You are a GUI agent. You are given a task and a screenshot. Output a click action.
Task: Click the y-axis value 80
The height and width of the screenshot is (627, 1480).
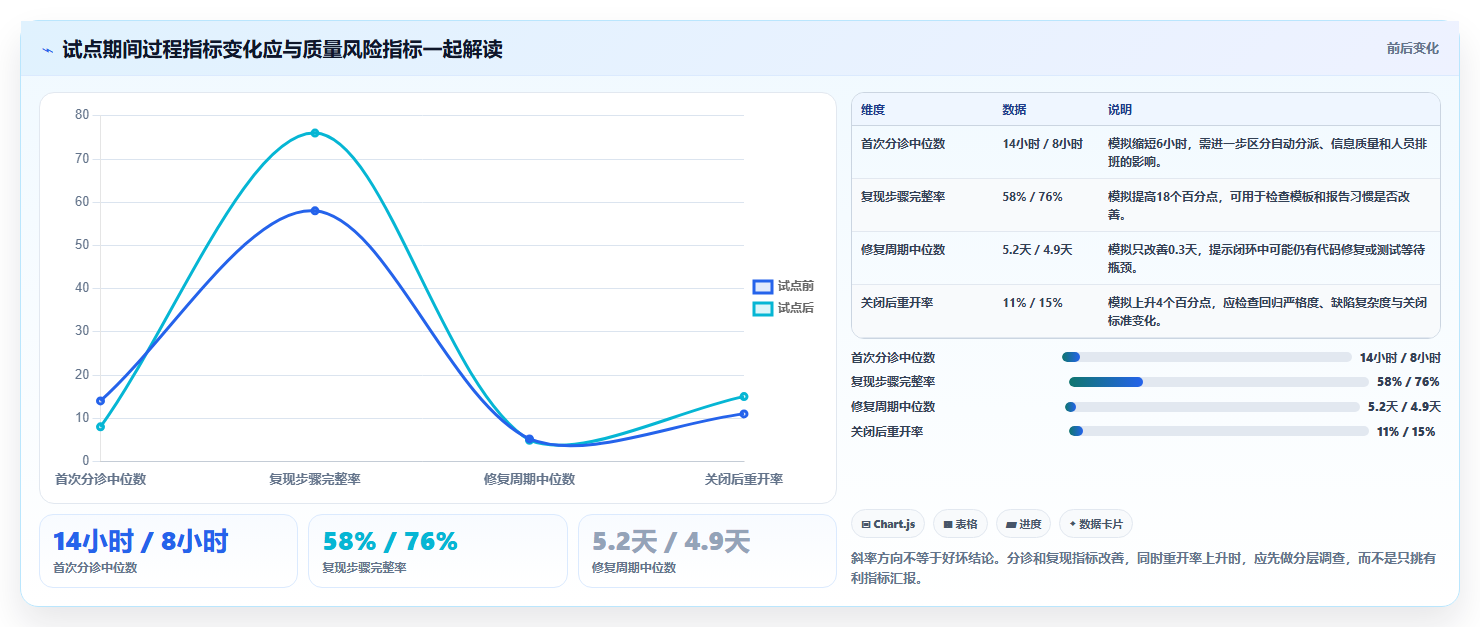[x=82, y=115]
